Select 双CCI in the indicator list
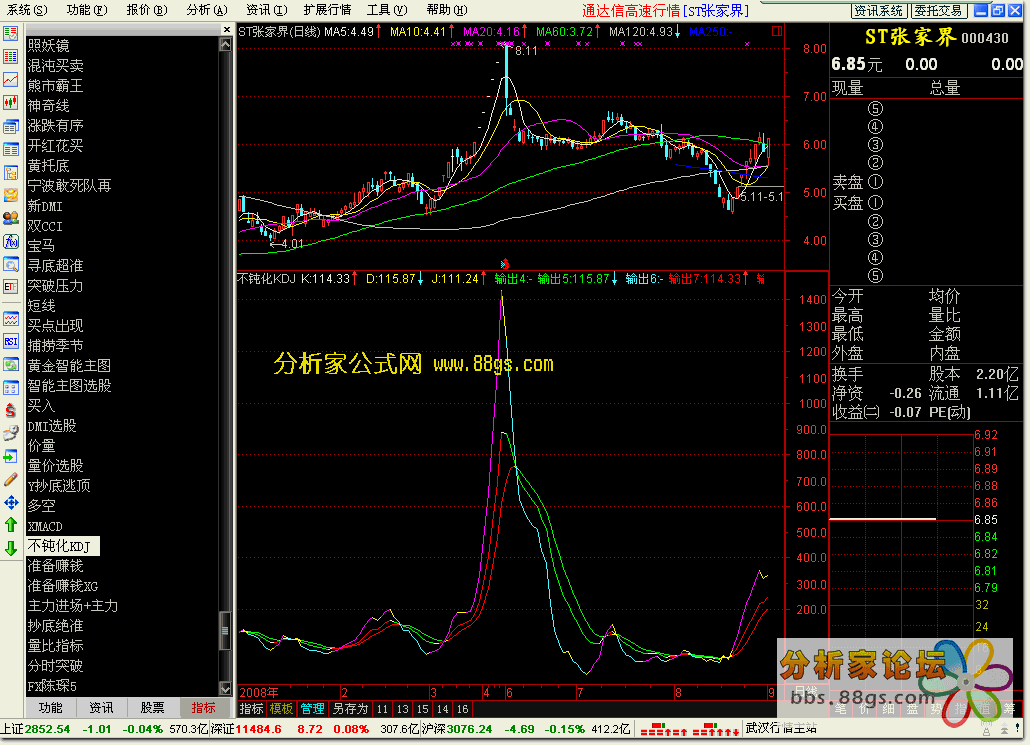 45,225
